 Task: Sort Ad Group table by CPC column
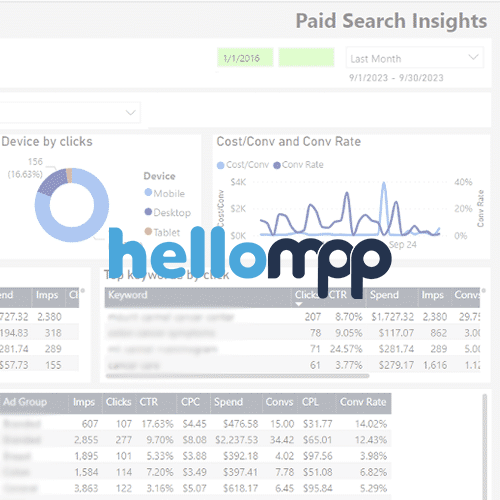point(190,402)
